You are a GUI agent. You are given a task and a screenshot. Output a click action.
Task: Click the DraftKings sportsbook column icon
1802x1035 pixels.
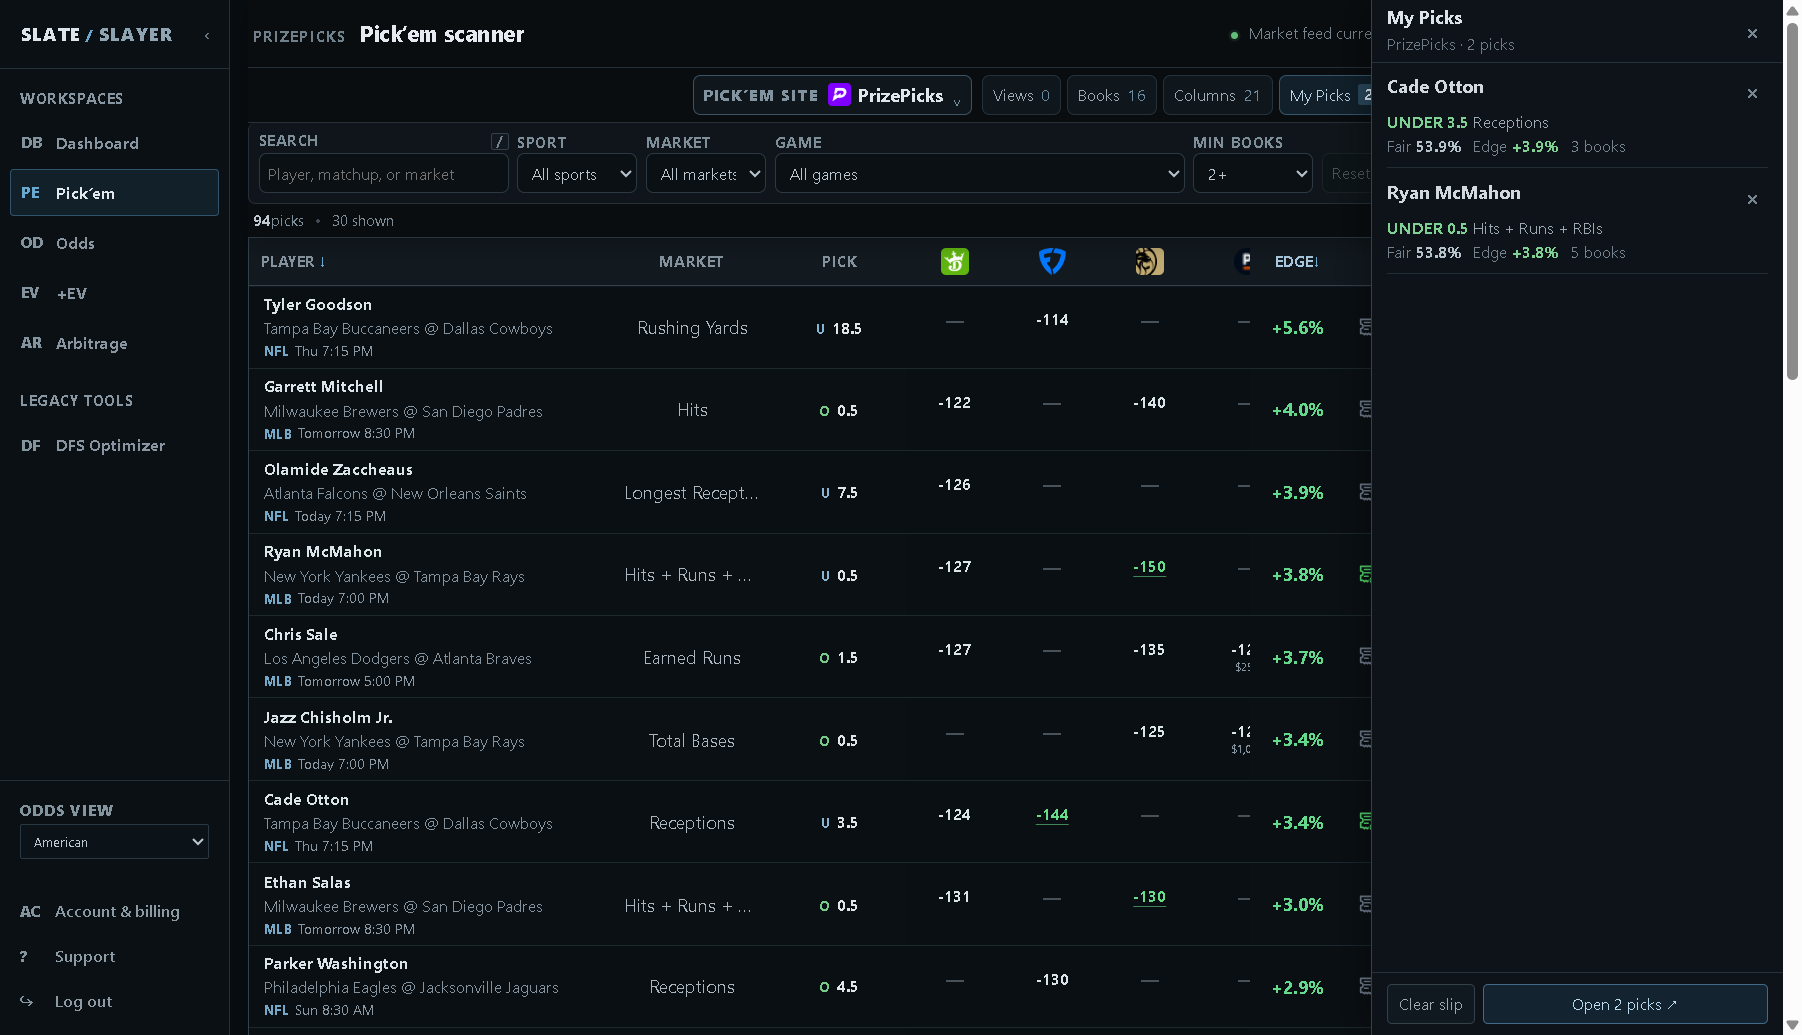click(955, 262)
